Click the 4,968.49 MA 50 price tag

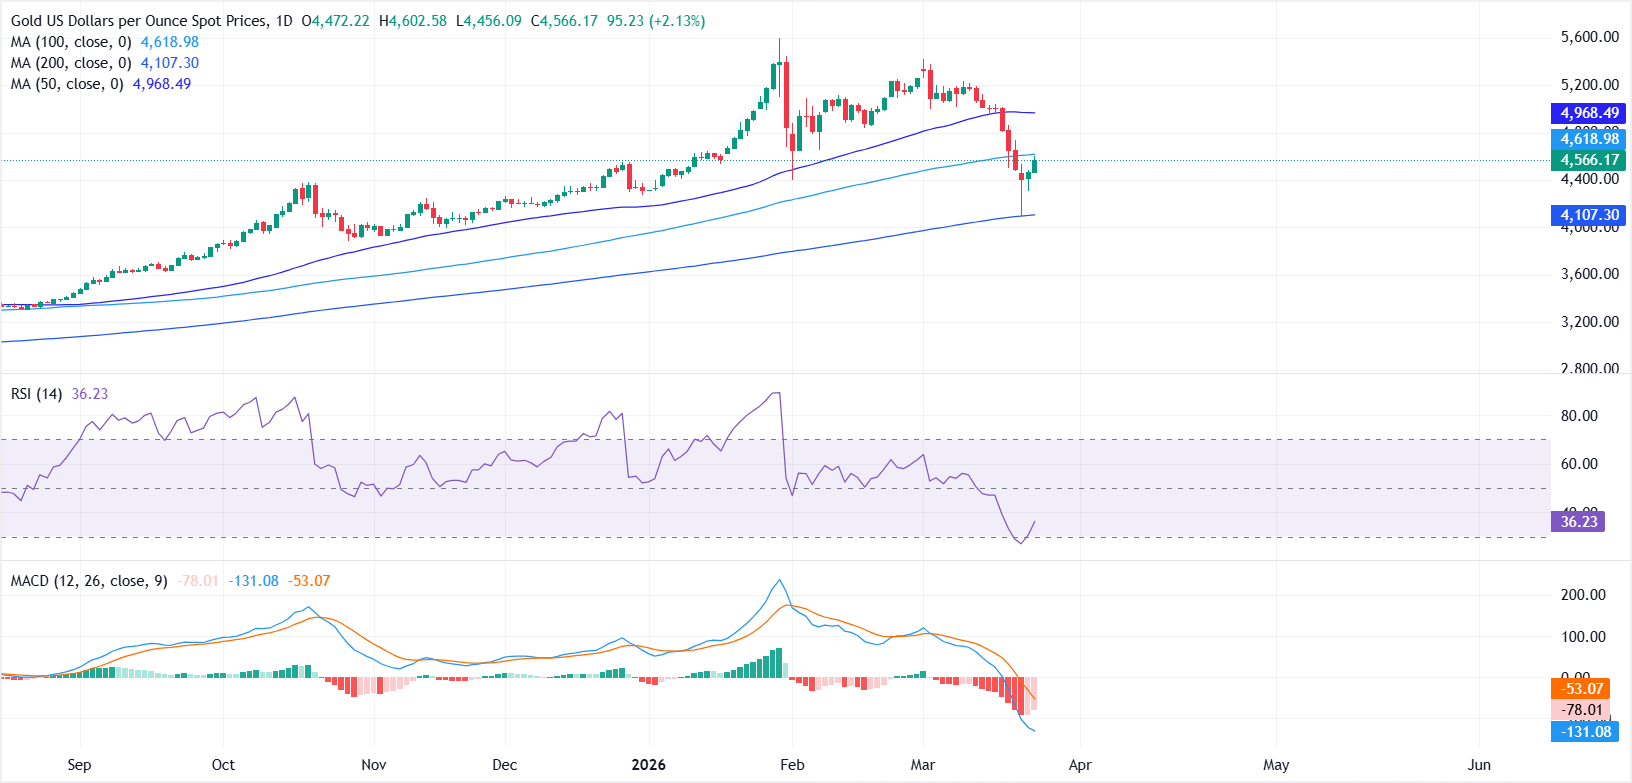[x=1589, y=113]
